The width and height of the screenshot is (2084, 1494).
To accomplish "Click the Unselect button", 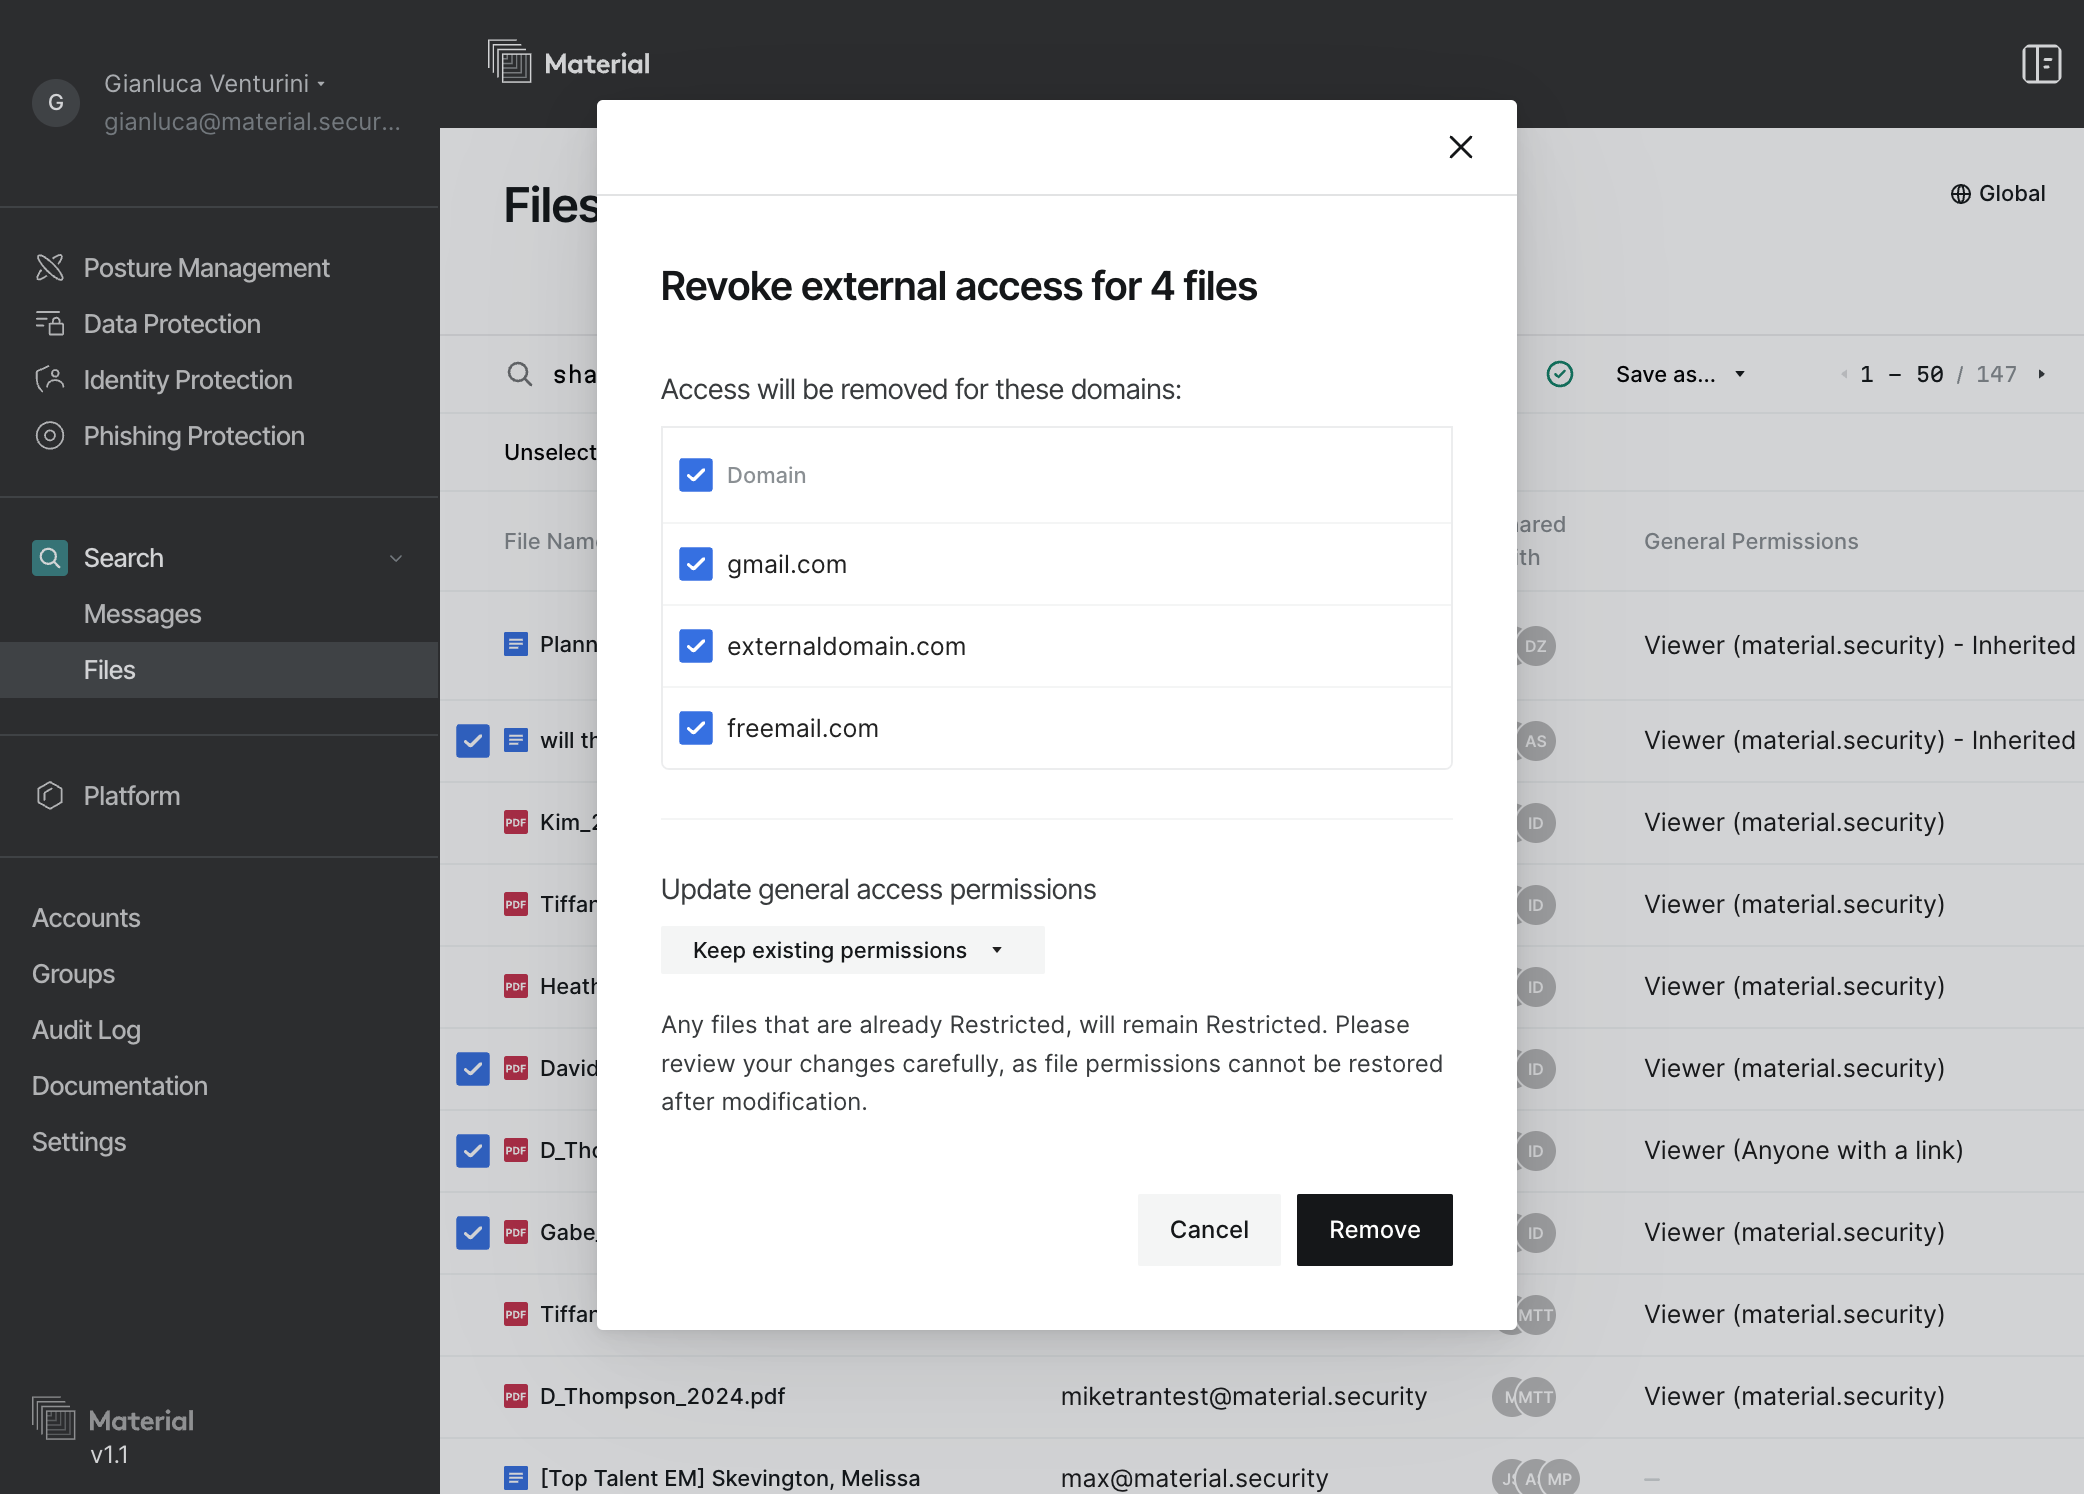I will point(550,452).
